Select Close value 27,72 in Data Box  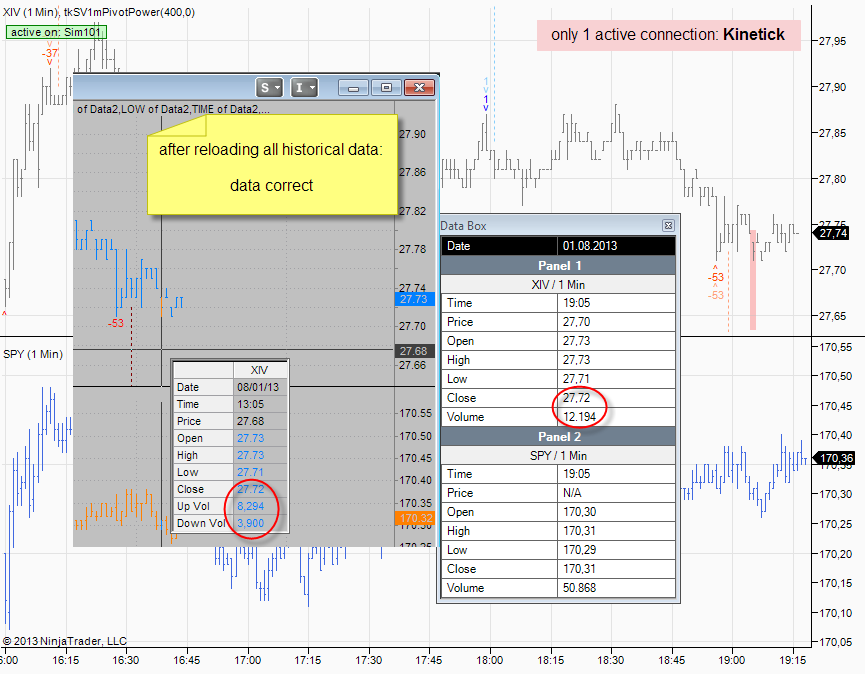pyautogui.click(x=616, y=398)
